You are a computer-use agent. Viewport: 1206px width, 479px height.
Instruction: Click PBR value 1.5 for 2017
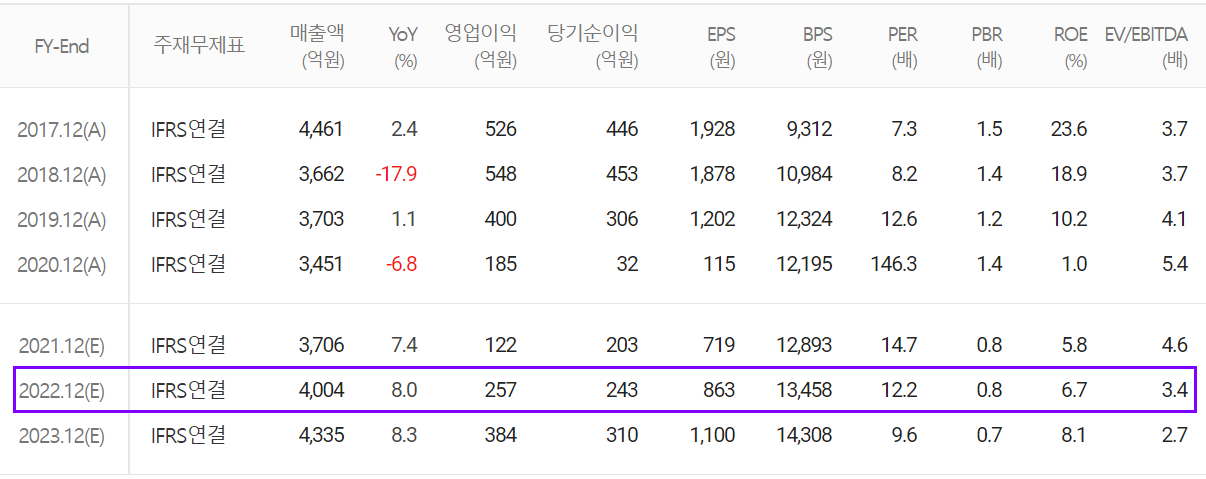coord(991,129)
